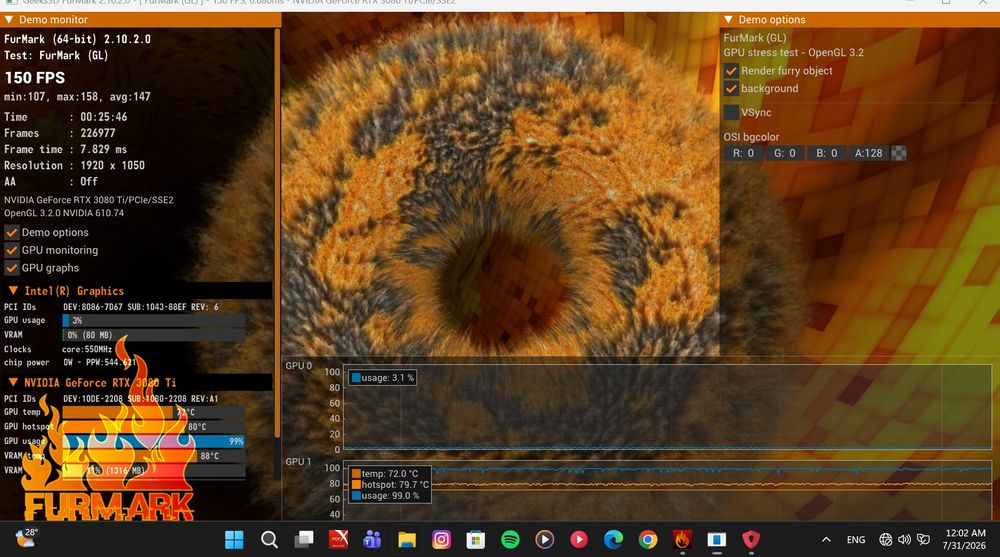Open network settings tray icon

885,540
